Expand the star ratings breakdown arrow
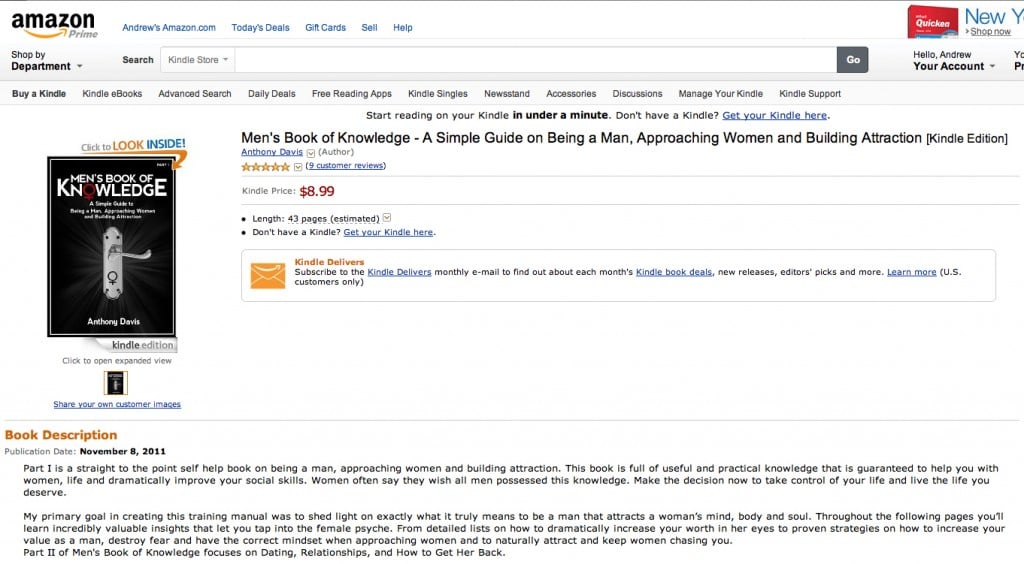Image resolution: width=1024 pixels, height=564 pixels. [298, 166]
